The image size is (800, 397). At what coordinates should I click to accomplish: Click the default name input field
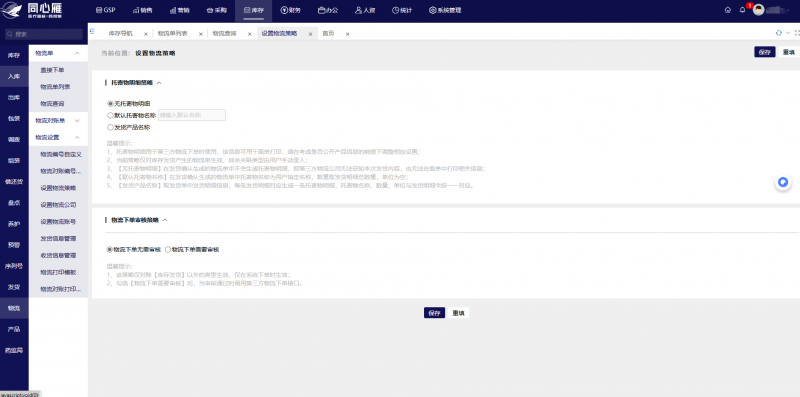[192, 115]
